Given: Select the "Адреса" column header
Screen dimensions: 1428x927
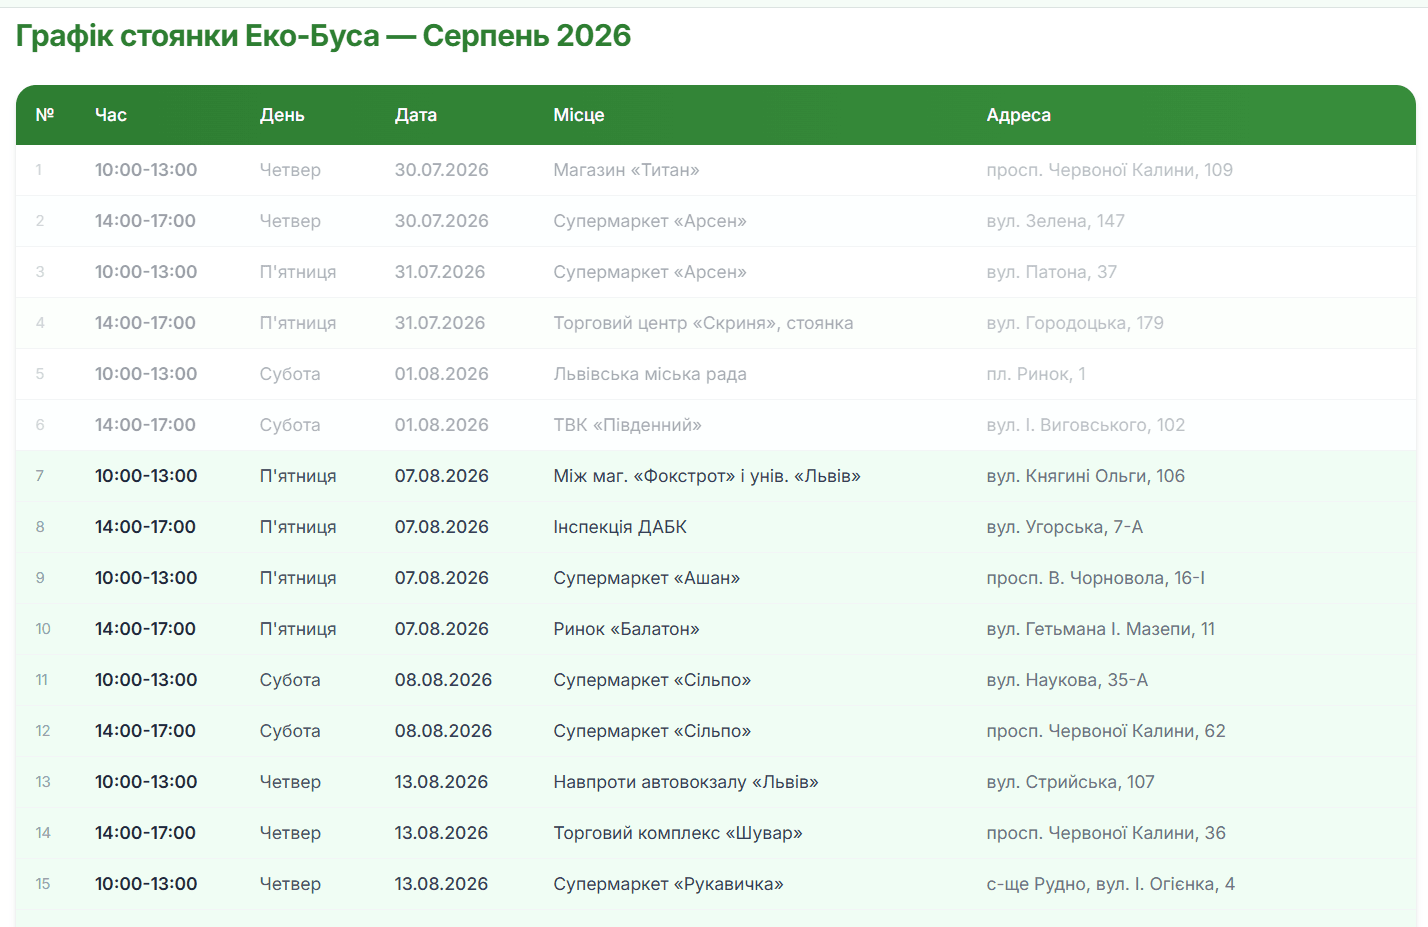Looking at the screenshot, I should coord(1019,115).
